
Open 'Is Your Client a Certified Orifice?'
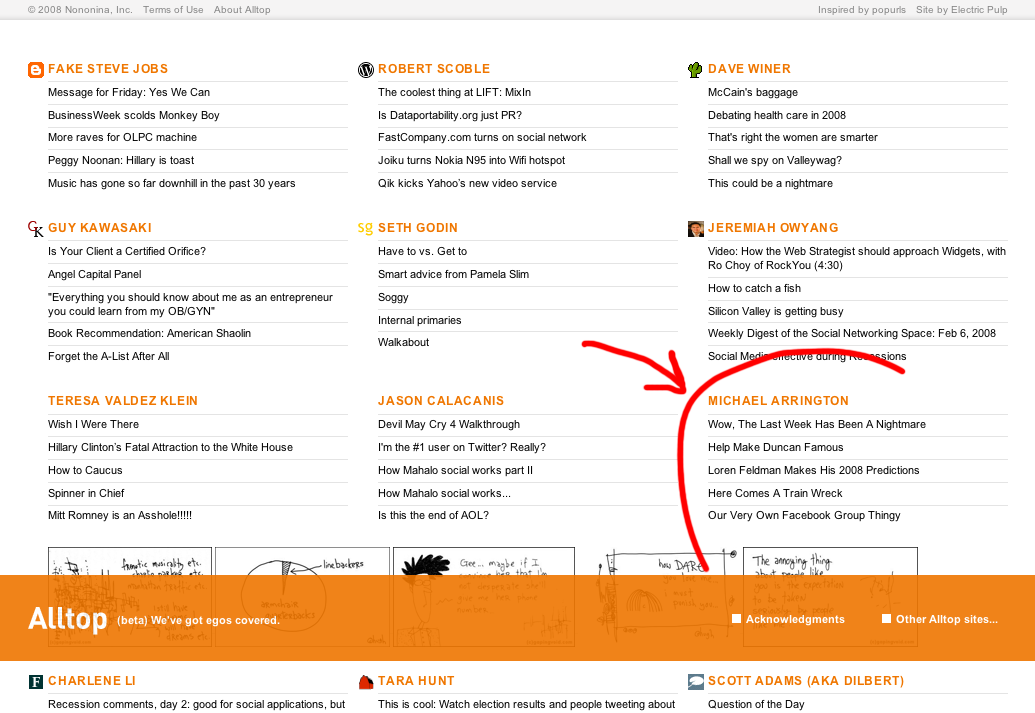pyautogui.click(x=127, y=252)
